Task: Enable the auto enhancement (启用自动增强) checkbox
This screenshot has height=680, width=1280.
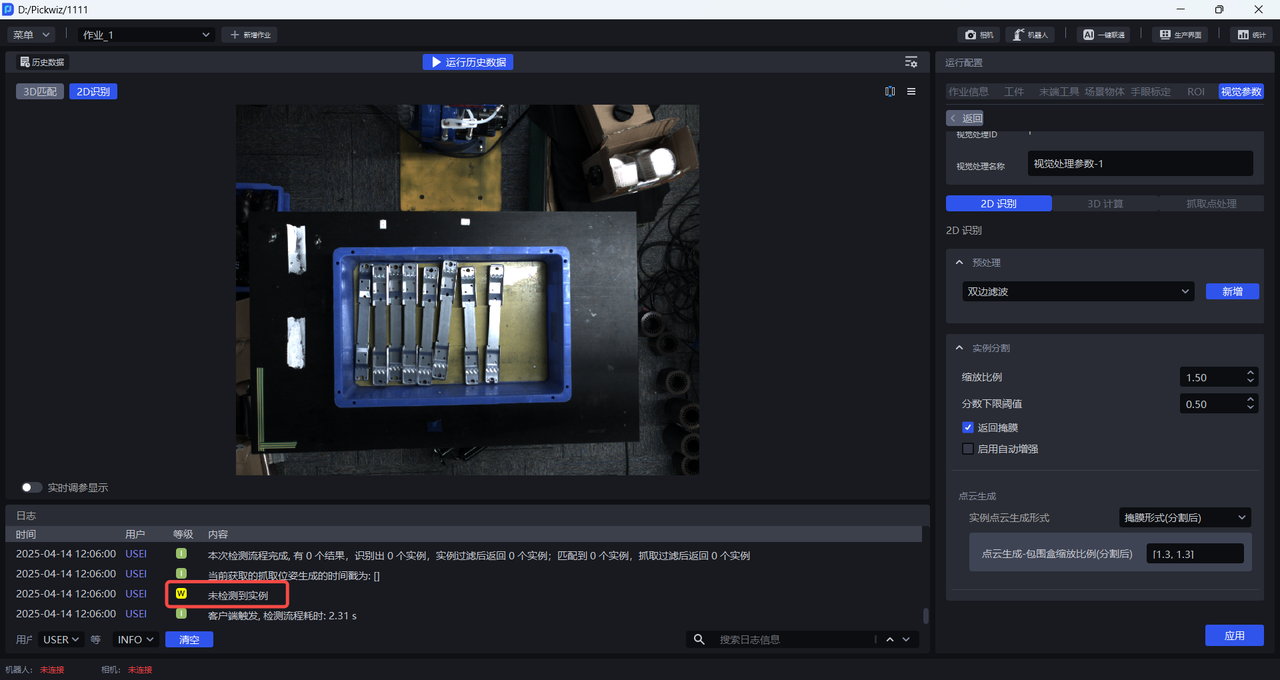Action: pos(967,449)
